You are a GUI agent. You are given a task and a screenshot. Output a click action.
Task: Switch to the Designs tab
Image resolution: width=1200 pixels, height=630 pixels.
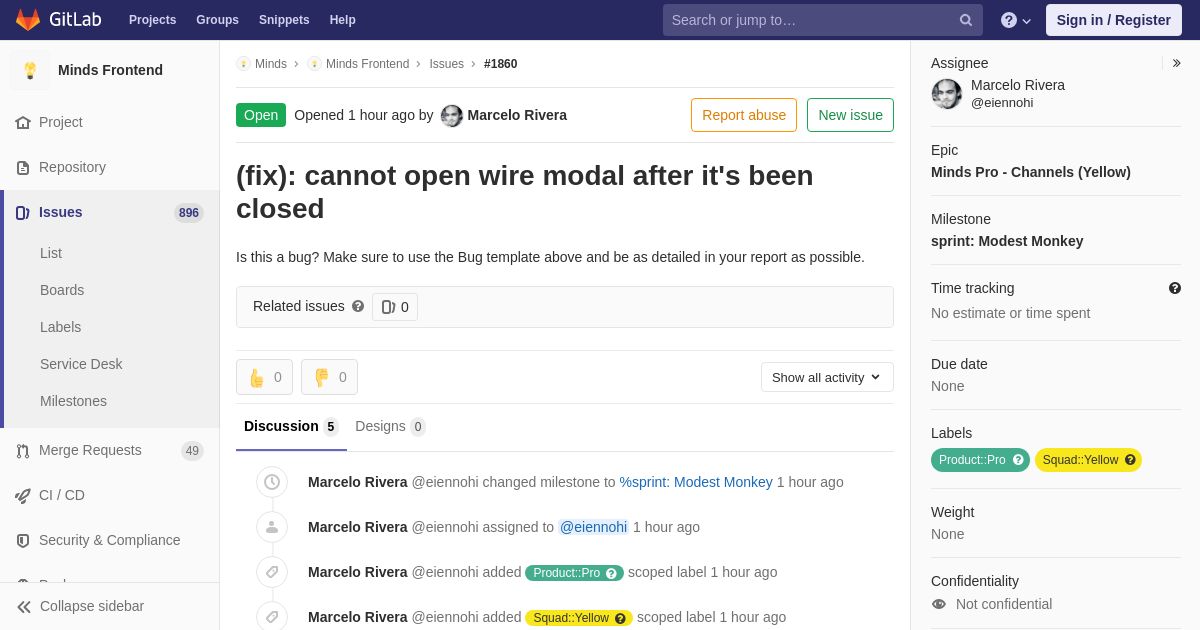tap(390, 426)
